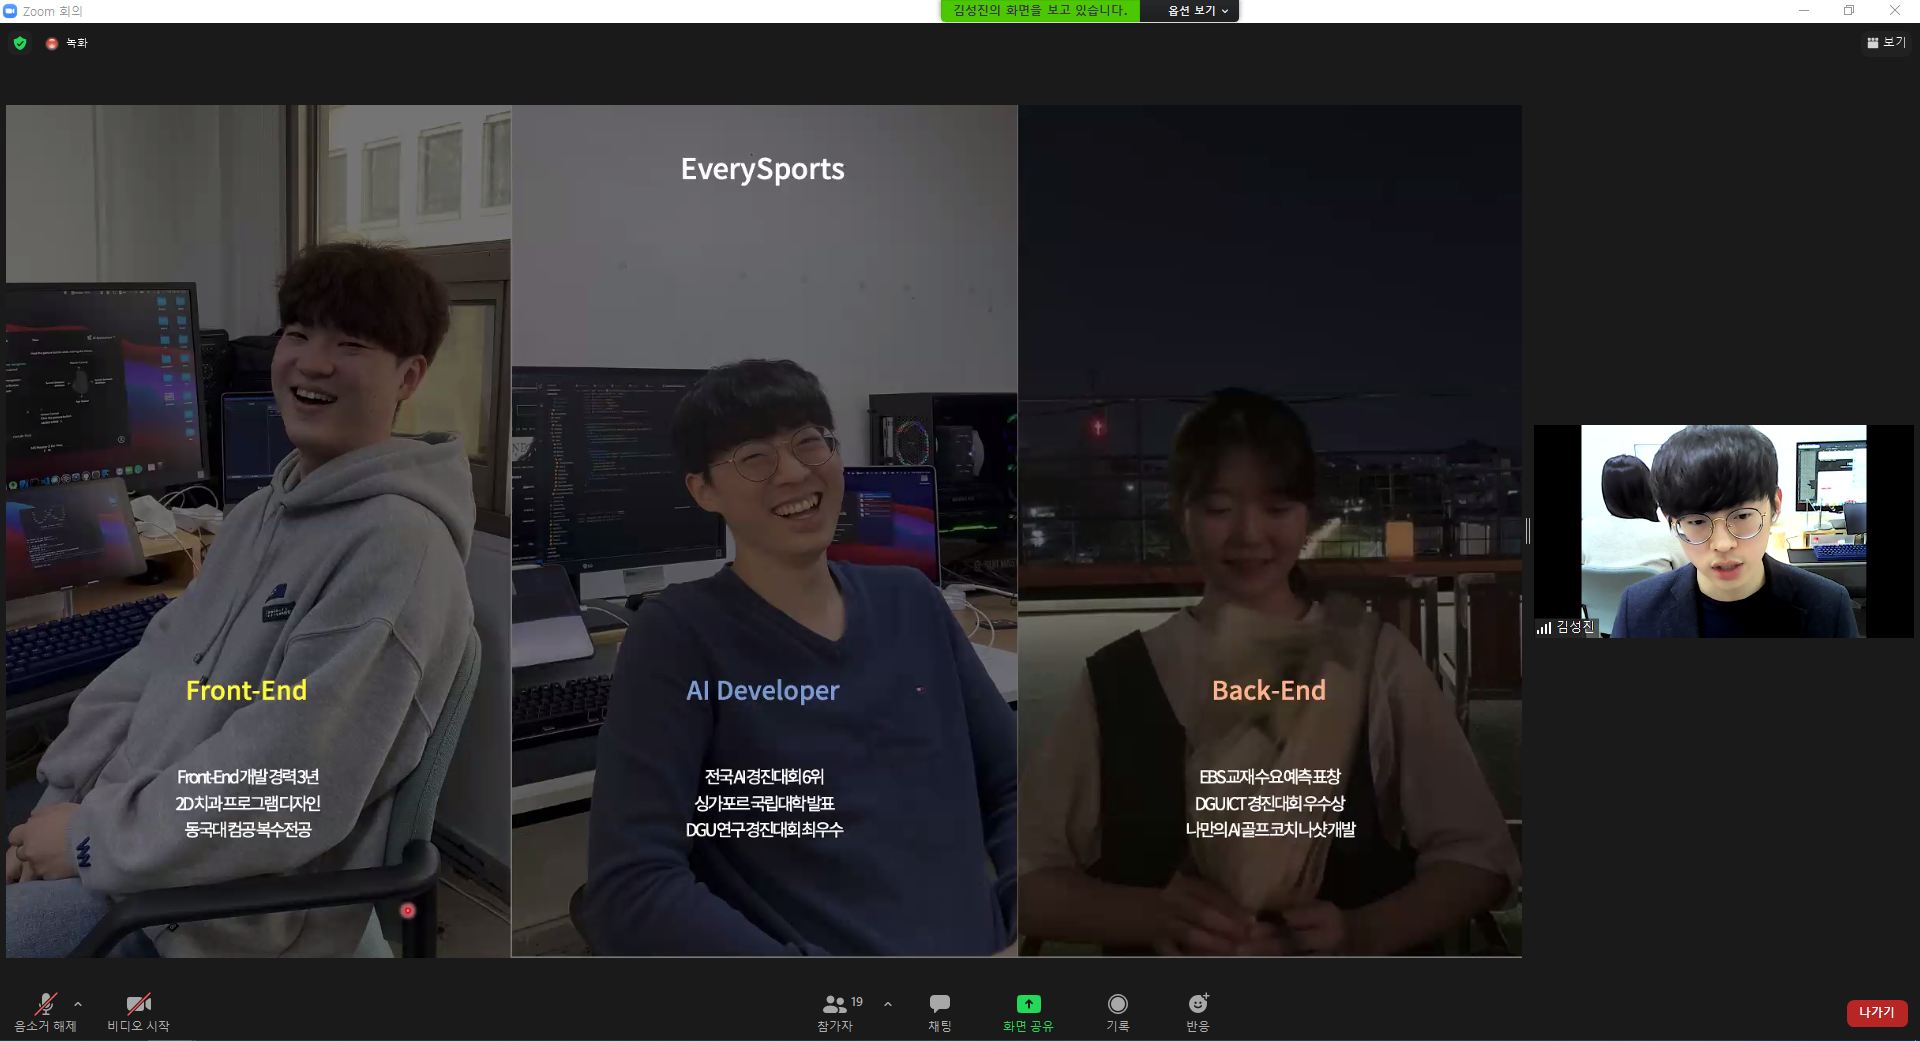Image resolution: width=1920 pixels, height=1041 pixels.
Task: Open the chat (채팅) panel
Action: tap(939, 1010)
